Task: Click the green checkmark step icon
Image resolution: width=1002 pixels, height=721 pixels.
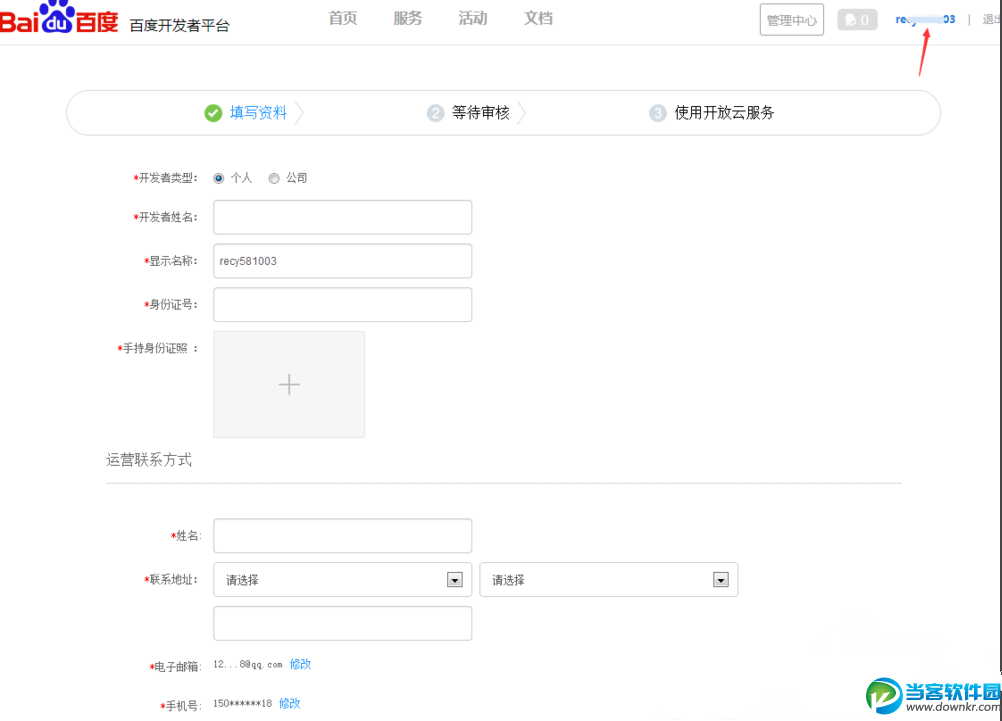Action: click(213, 113)
